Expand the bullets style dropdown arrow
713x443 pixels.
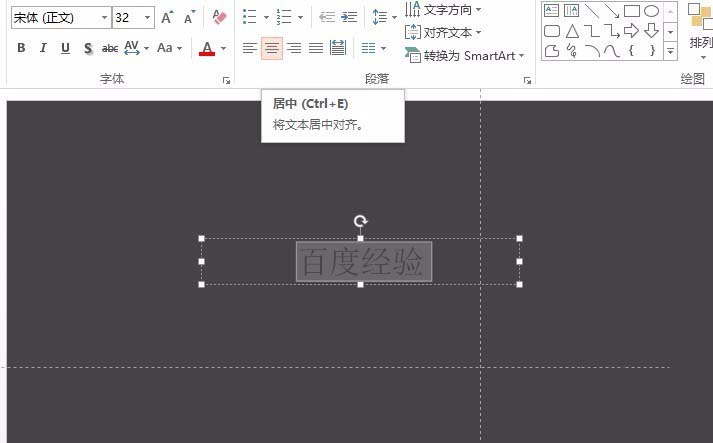266,18
